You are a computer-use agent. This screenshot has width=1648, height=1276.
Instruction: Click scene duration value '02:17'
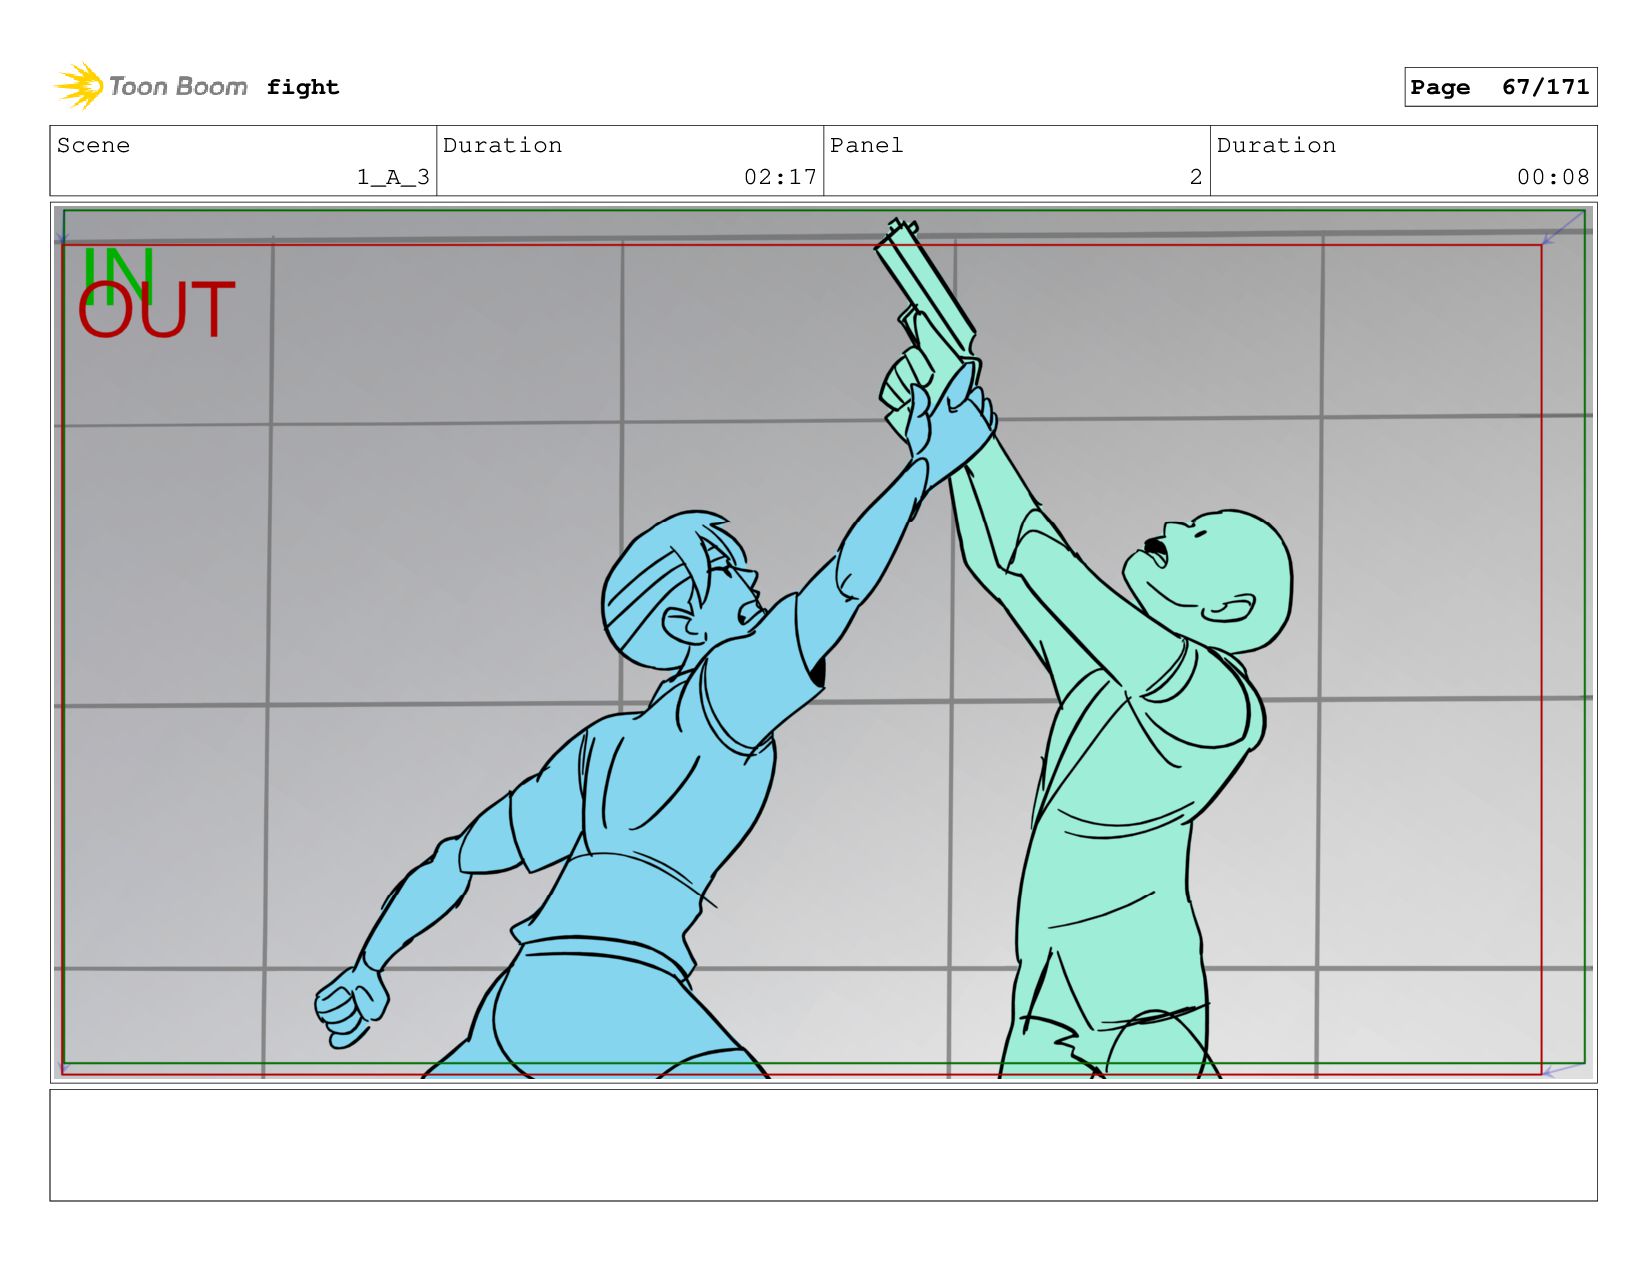click(780, 177)
